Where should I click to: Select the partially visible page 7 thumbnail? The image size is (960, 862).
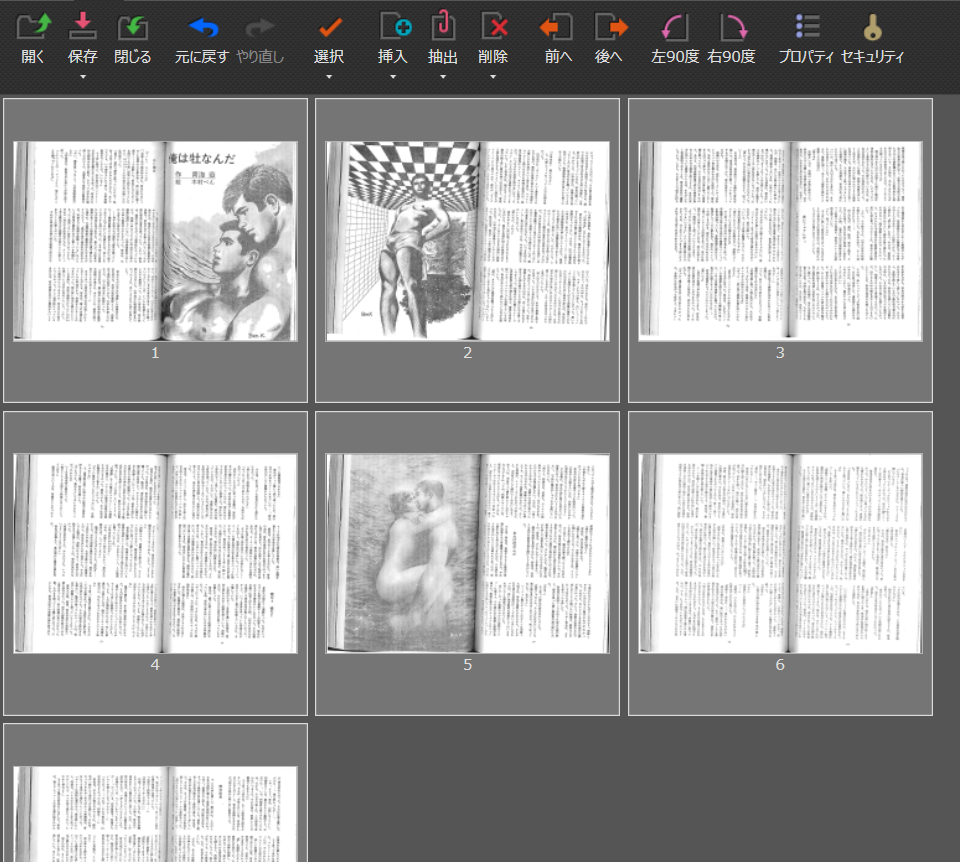tap(156, 814)
